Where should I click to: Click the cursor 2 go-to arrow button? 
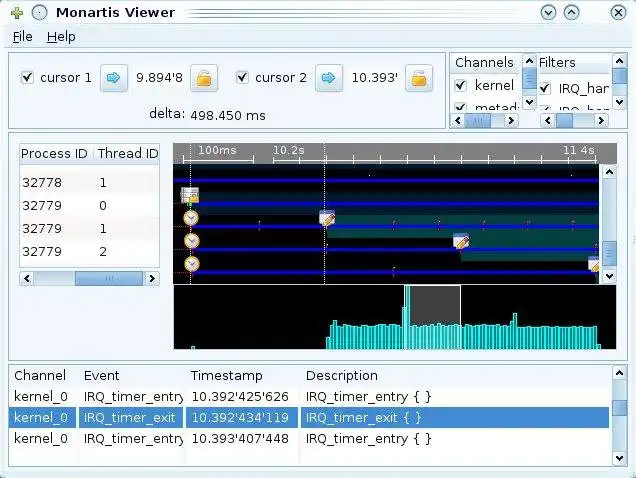(x=329, y=78)
